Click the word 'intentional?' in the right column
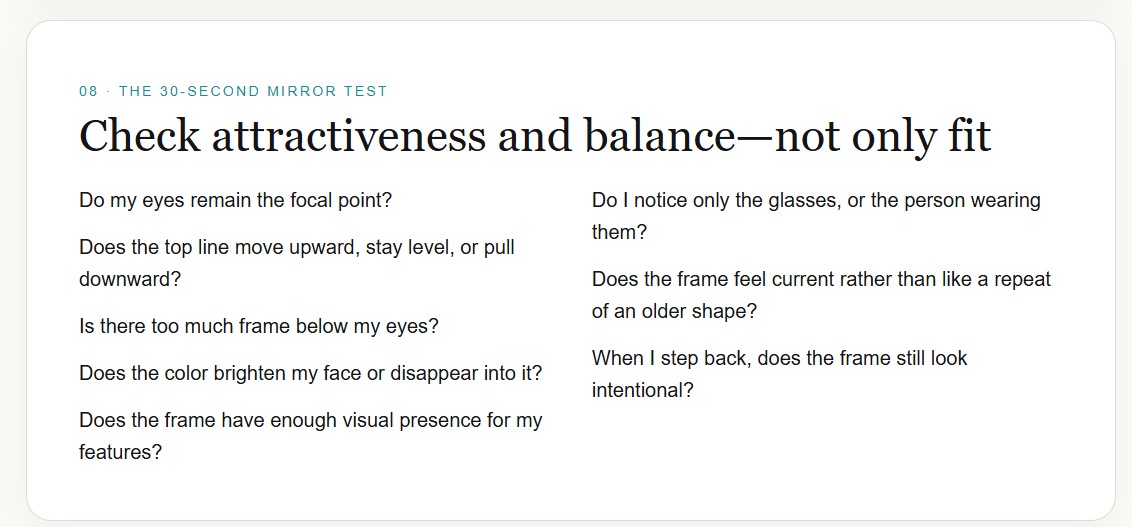Image resolution: width=1132 pixels, height=527 pixels. click(643, 390)
